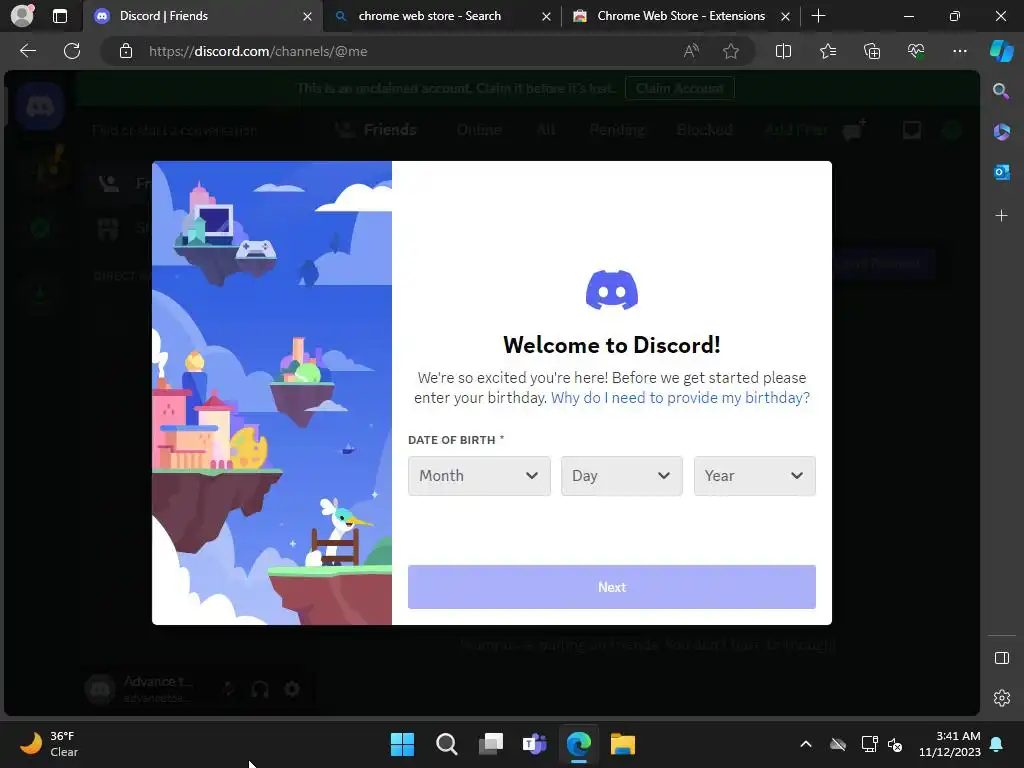Viewport: 1024px width, 768px height.
Task: Open the Windows Start menu
Action: pos(402,744)
